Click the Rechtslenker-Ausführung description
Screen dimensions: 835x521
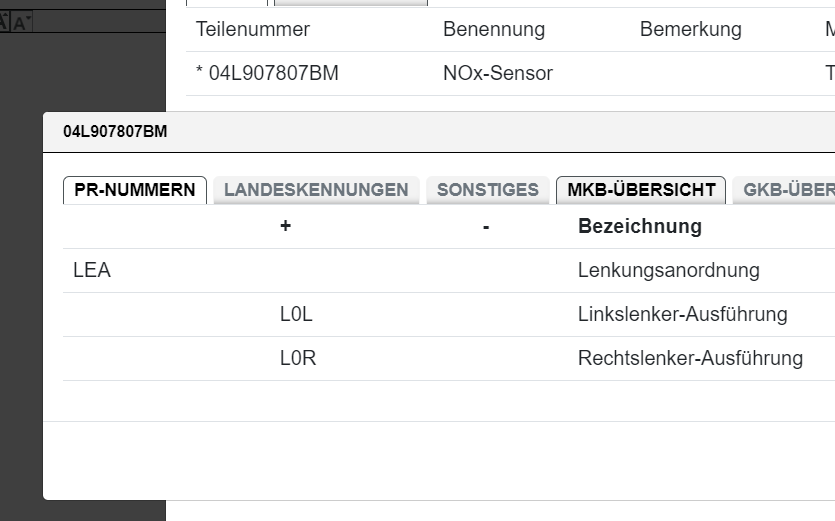point(690,358)
